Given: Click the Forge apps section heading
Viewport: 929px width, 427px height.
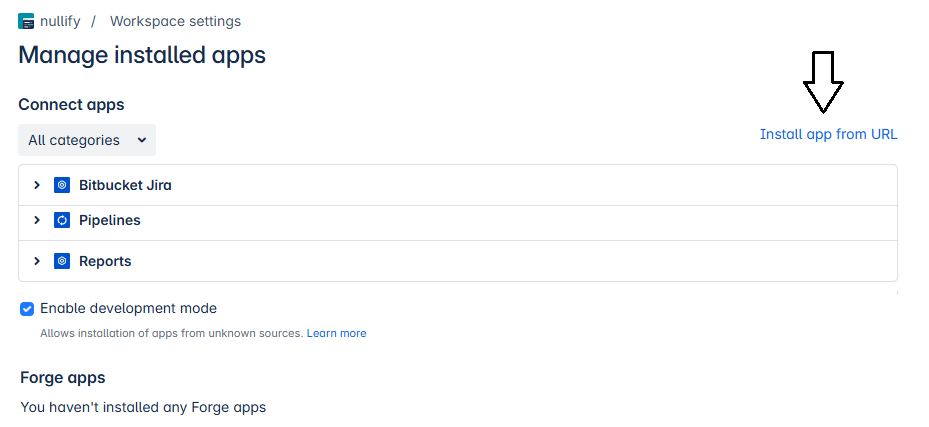Looking at the screenshot, I should (63, 377).
